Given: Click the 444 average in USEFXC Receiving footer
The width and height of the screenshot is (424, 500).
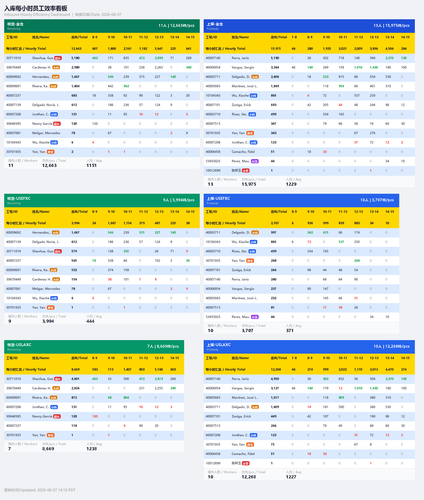Looking at the screenshot, I should click(x=90, y=321).
